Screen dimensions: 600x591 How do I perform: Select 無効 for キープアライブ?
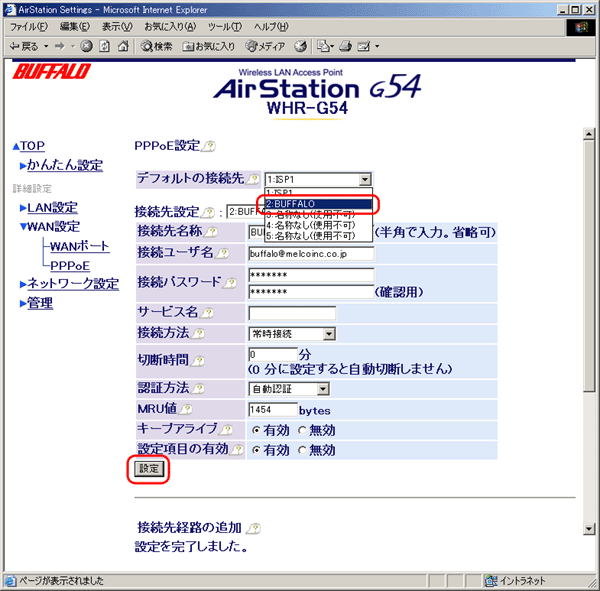302,430
